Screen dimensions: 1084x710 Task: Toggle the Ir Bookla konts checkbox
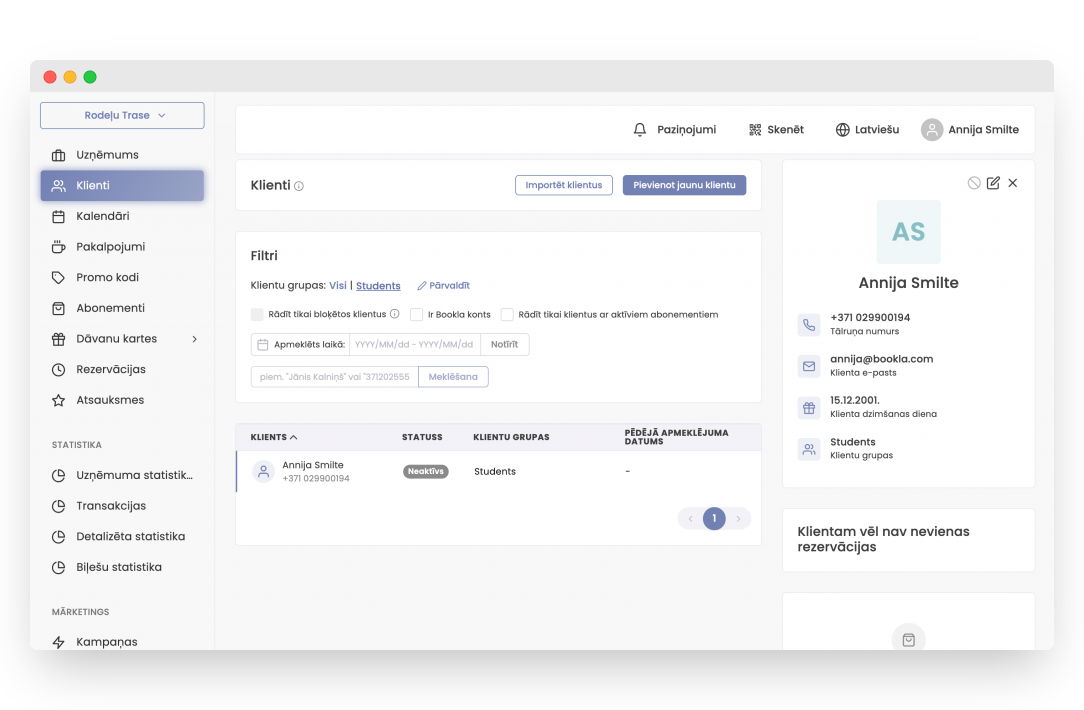point(417,314)
